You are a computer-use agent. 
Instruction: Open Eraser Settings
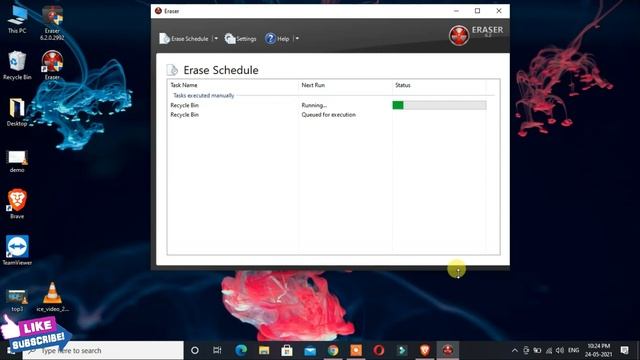[240, 39]
